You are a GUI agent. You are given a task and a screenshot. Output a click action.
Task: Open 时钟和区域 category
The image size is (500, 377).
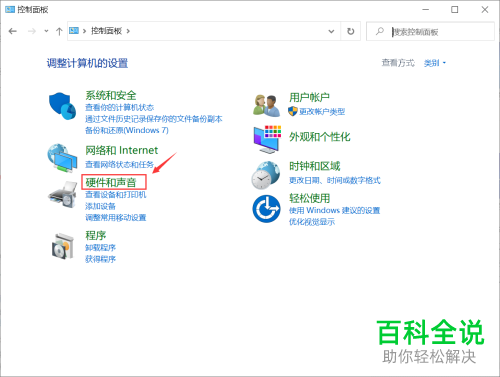(x=315, y=166)
